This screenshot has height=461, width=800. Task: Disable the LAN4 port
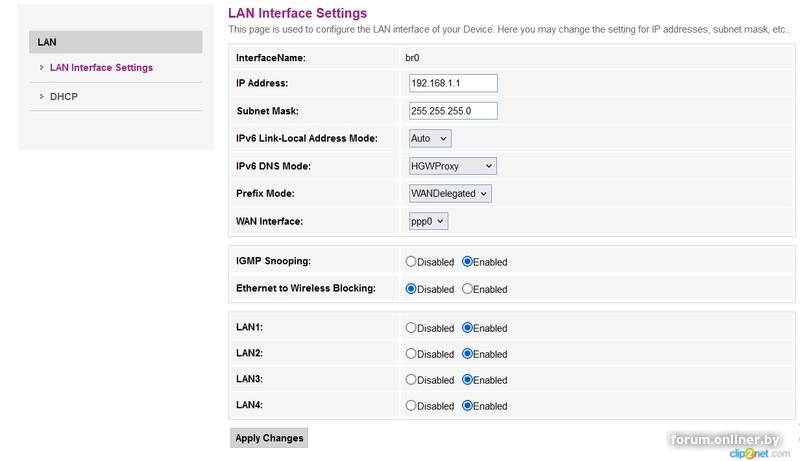click(411, 406)
